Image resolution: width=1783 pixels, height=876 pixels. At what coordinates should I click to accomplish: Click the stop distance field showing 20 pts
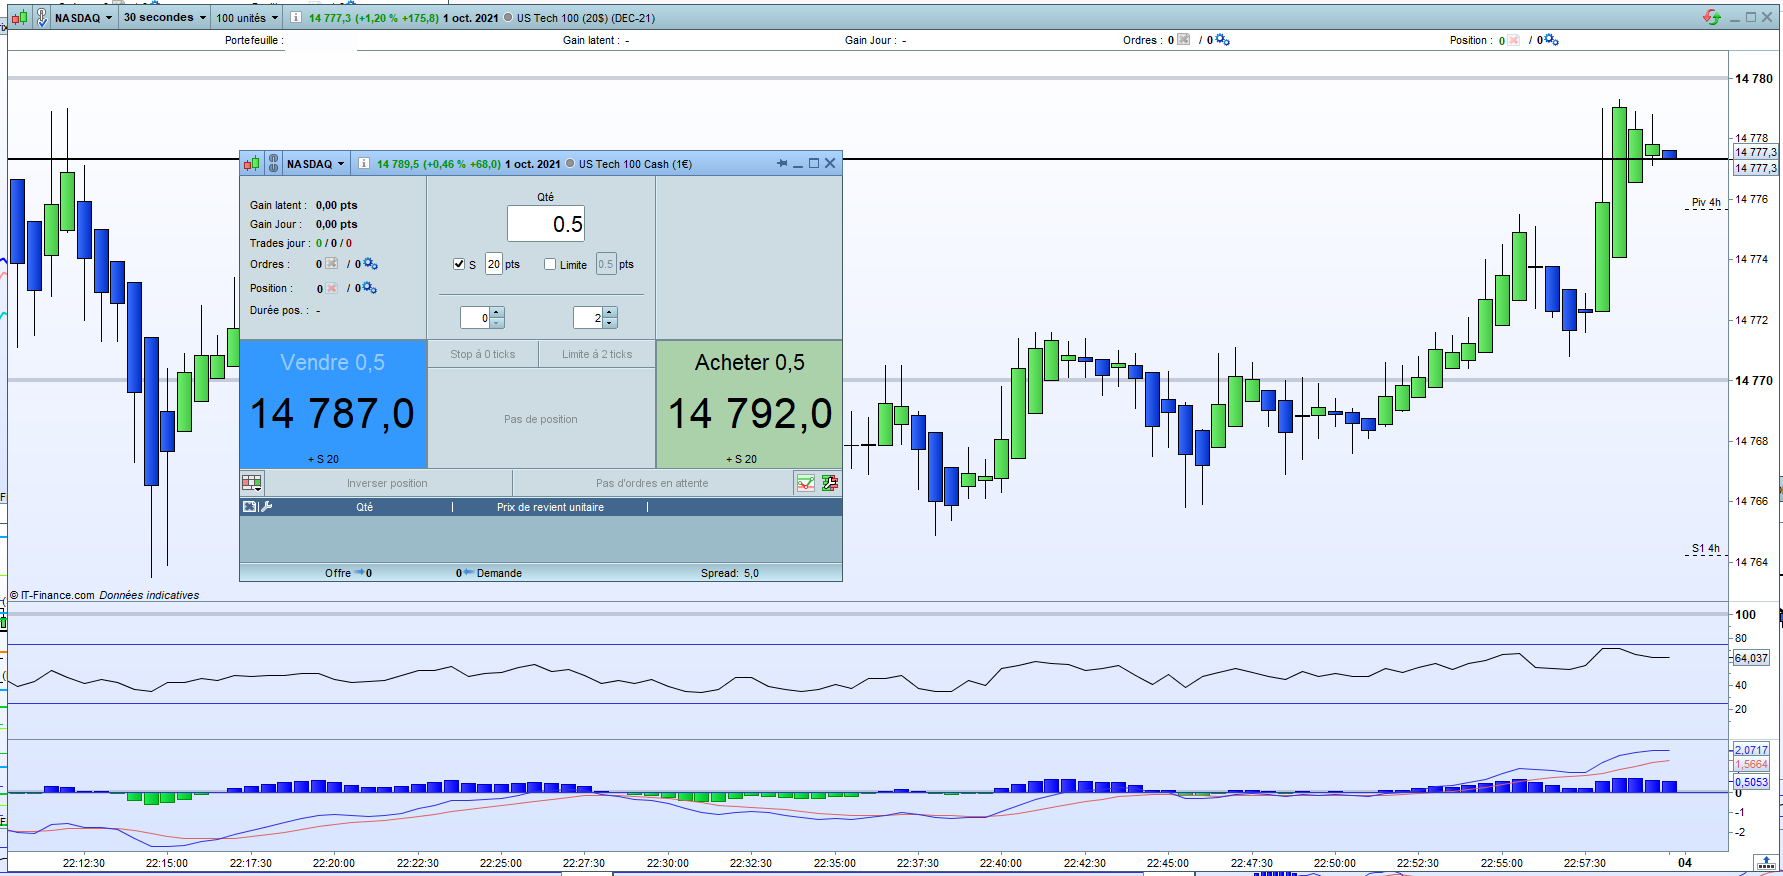(x=494, y=264)
